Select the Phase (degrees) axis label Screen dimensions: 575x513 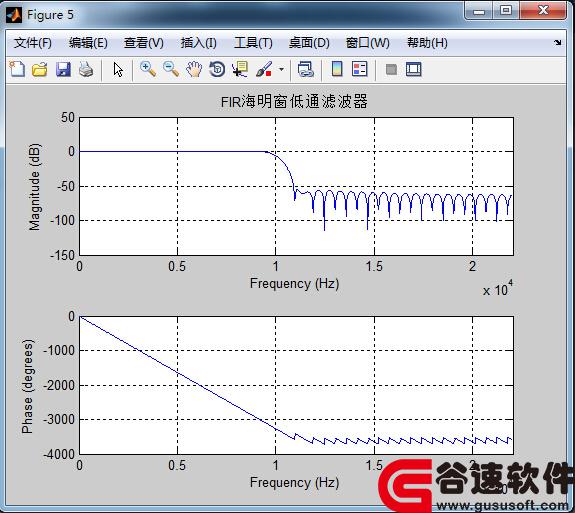pyautogui.click(x=28, y=386)
